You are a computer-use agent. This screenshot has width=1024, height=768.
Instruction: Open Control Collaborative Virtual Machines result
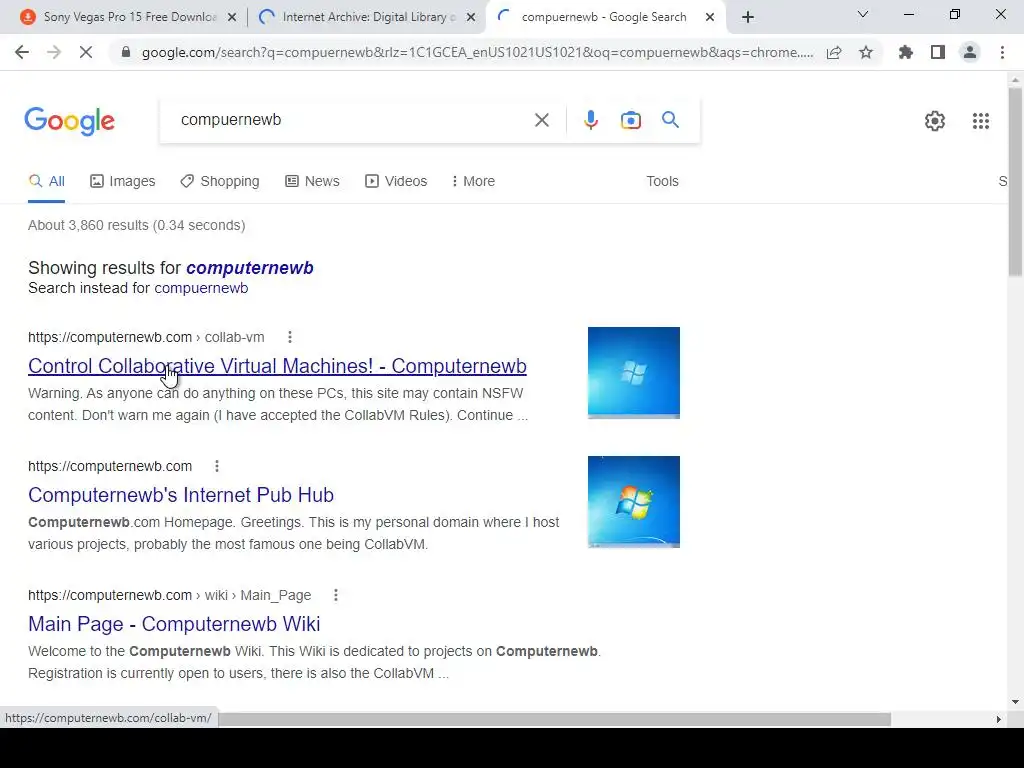277,366
